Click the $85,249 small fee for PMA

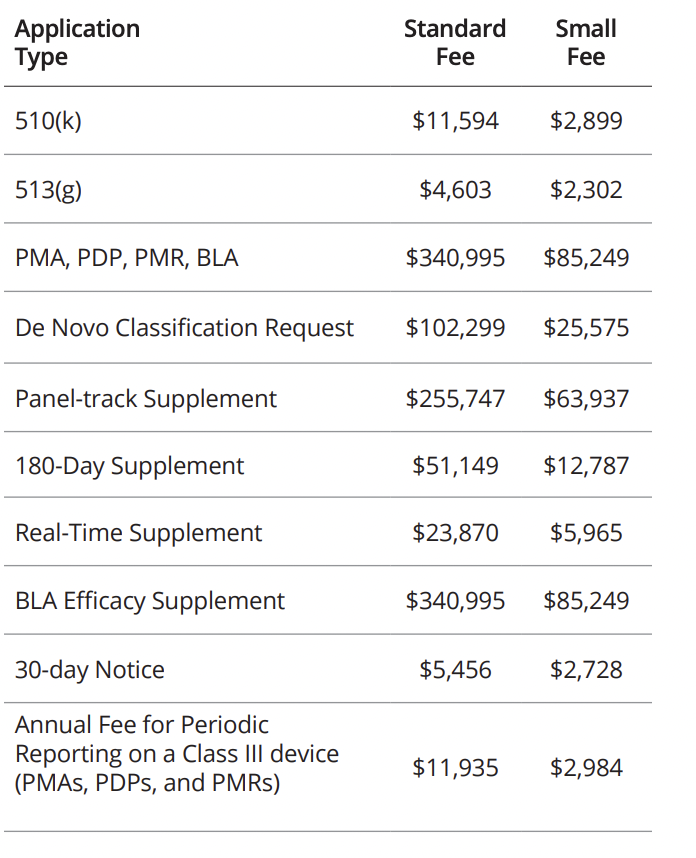[586, 258]
